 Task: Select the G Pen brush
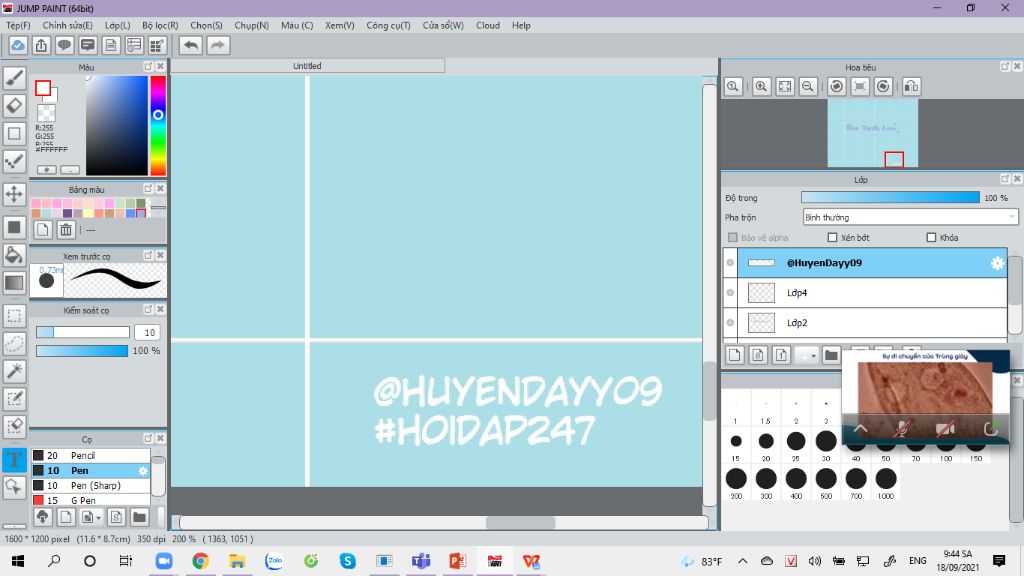[x=91, y=500]
